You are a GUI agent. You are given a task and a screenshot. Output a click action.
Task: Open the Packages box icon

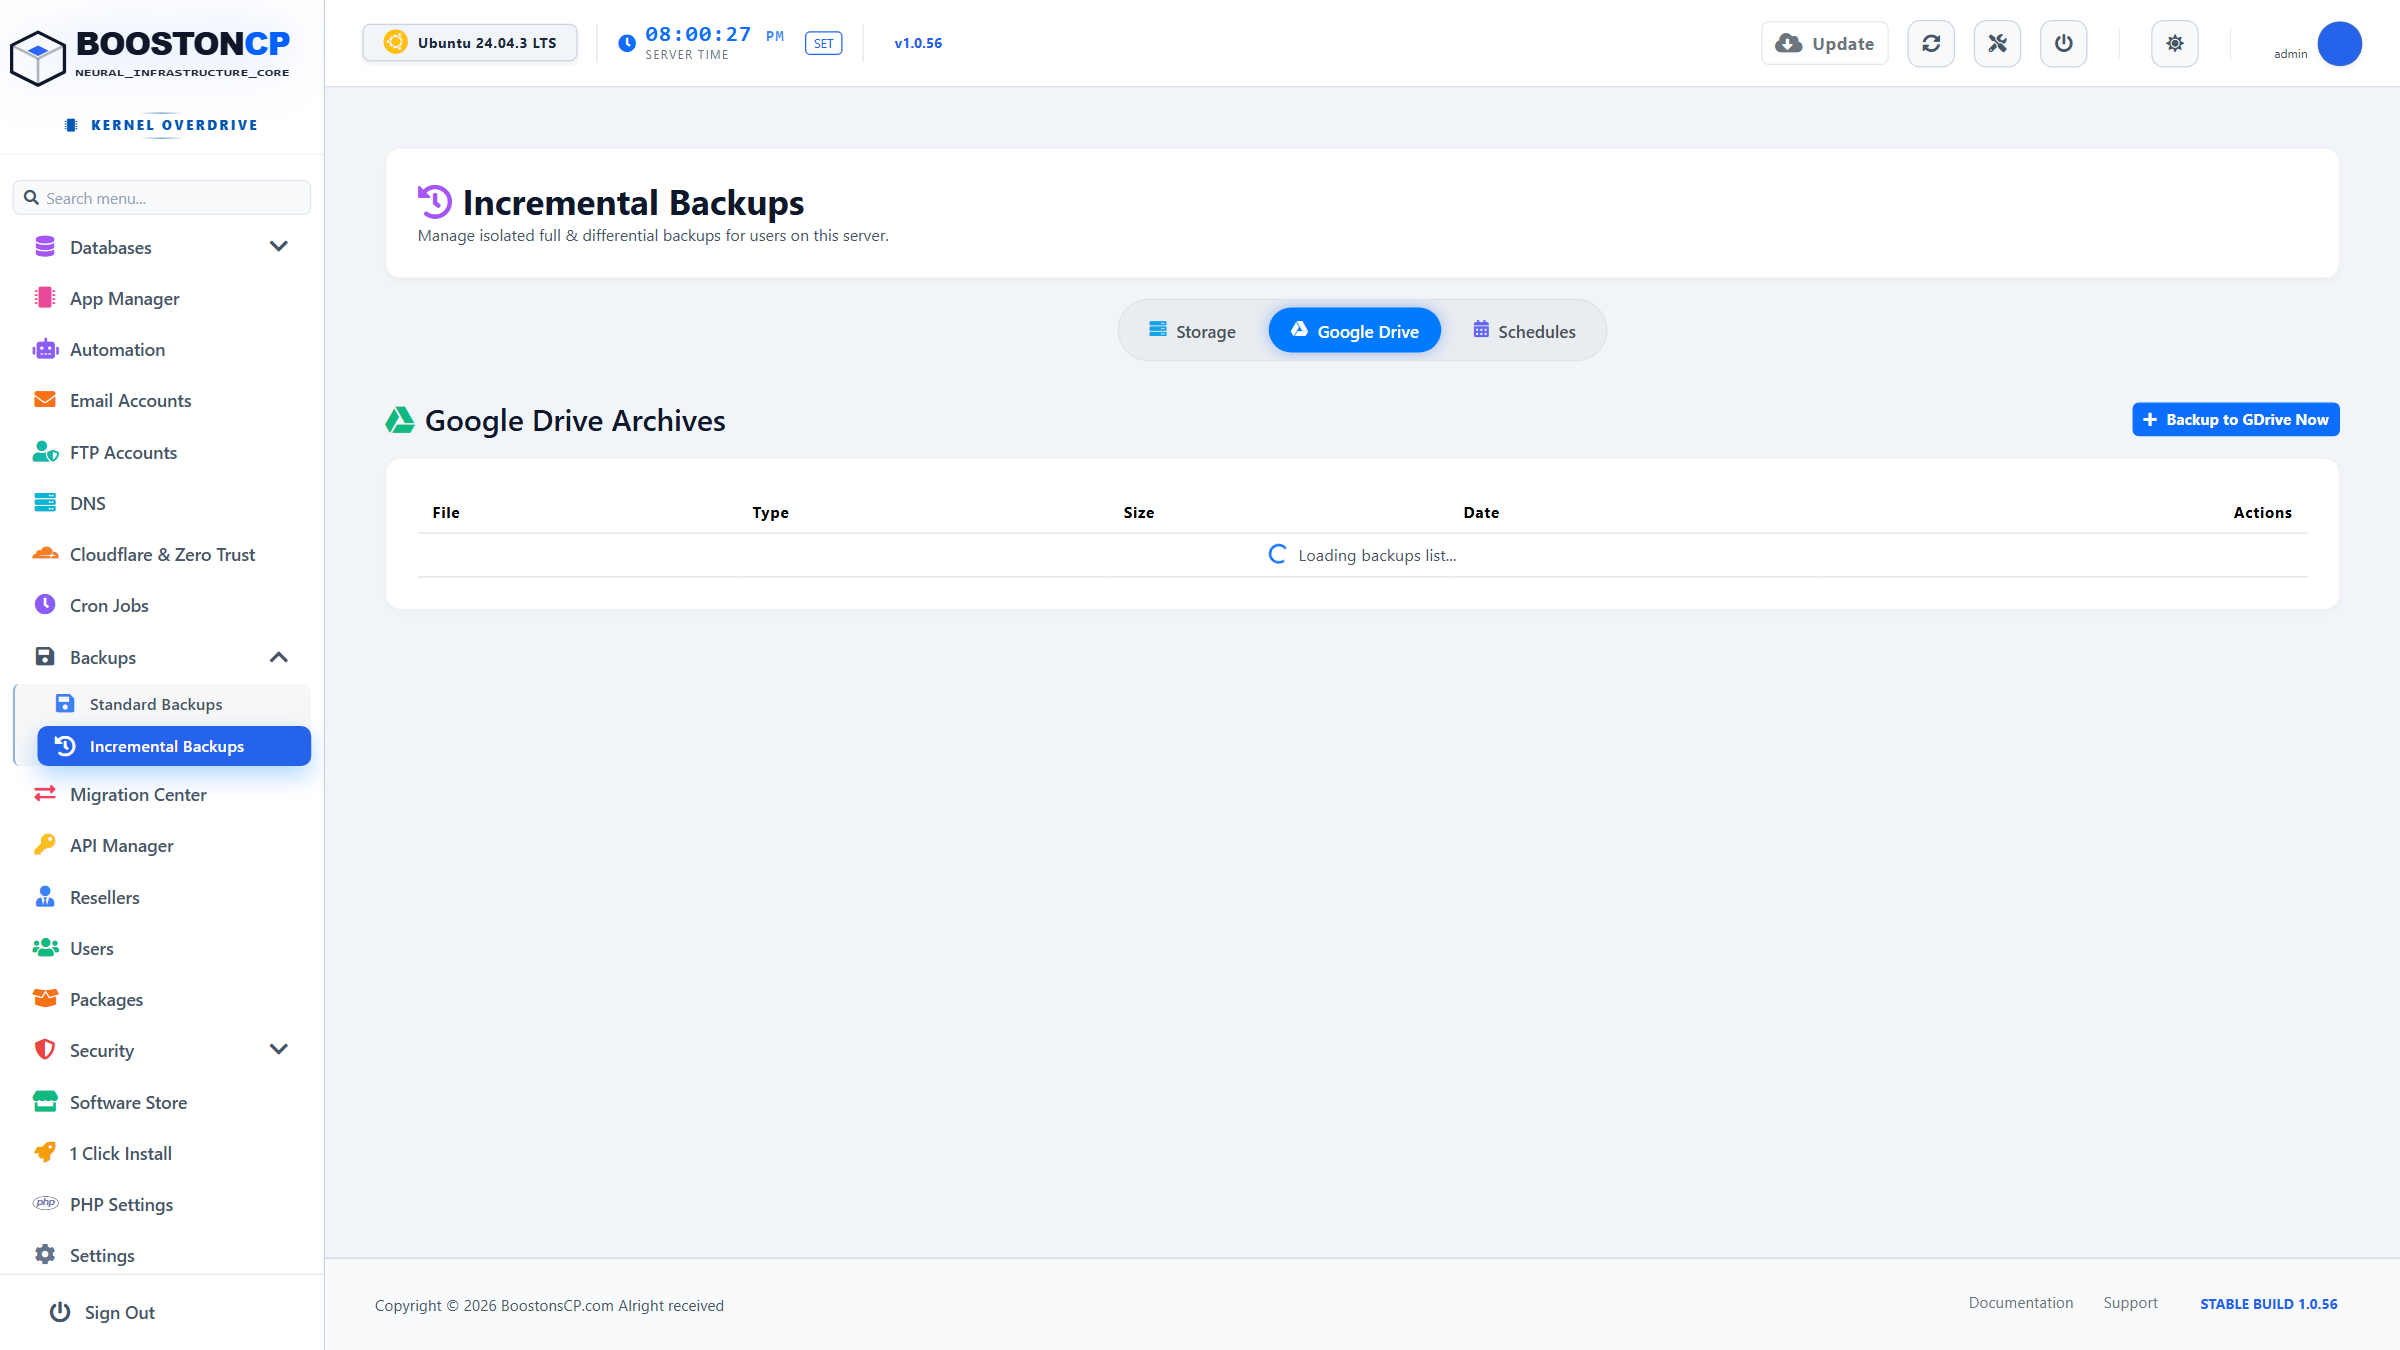pyautogui.click(x=45, y=999)
